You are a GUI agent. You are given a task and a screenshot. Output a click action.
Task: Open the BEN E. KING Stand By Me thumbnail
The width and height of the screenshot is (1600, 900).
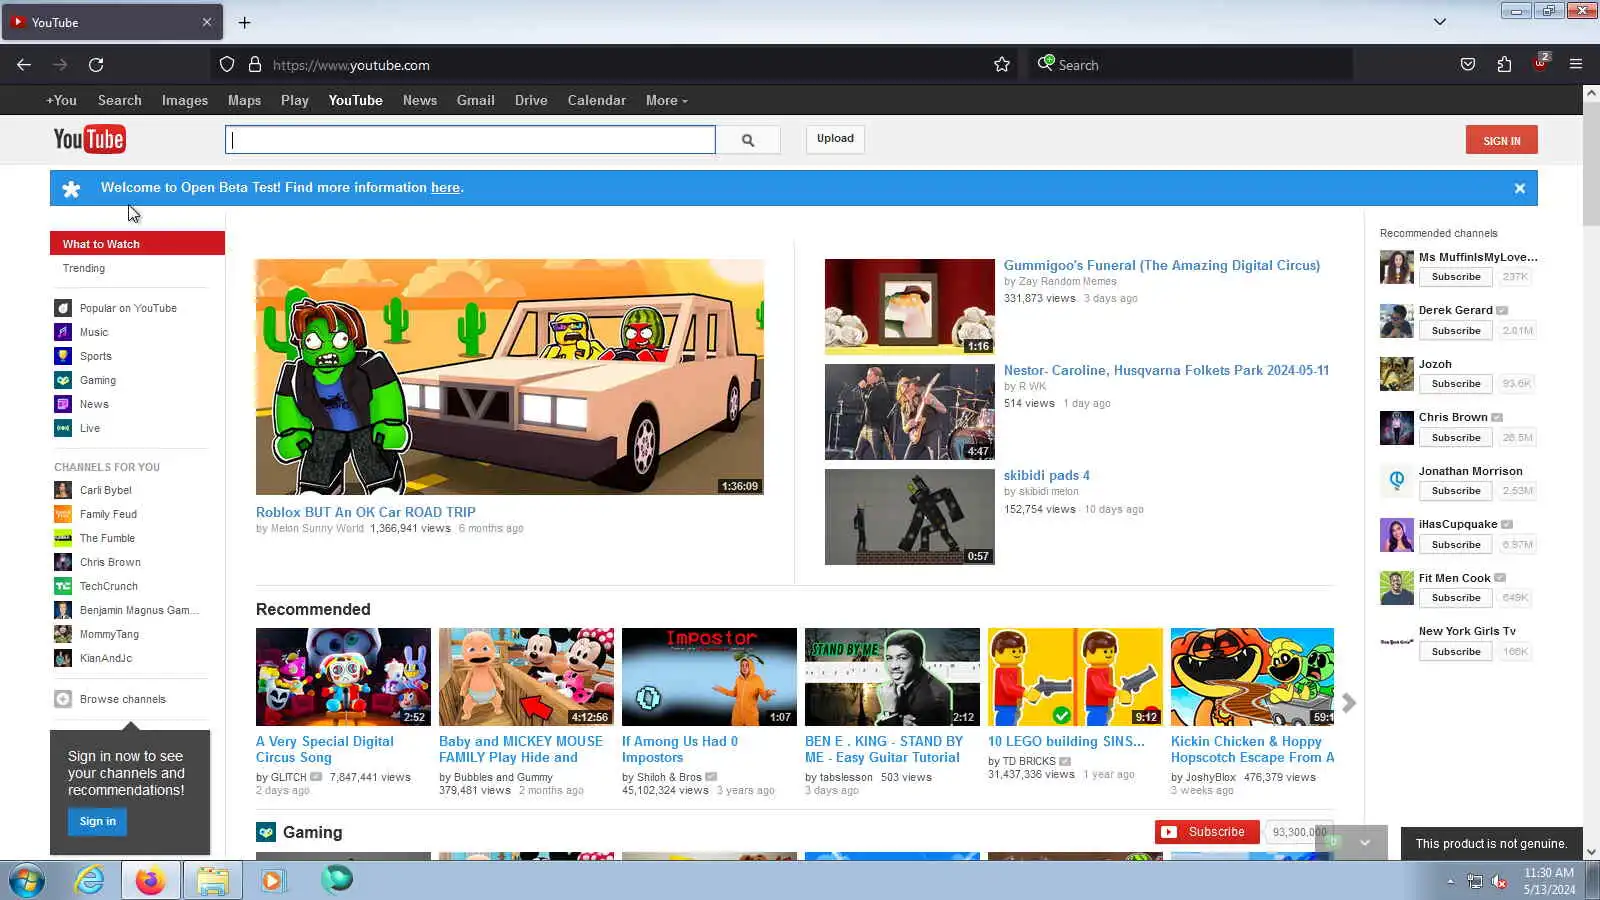coord(892,677)
